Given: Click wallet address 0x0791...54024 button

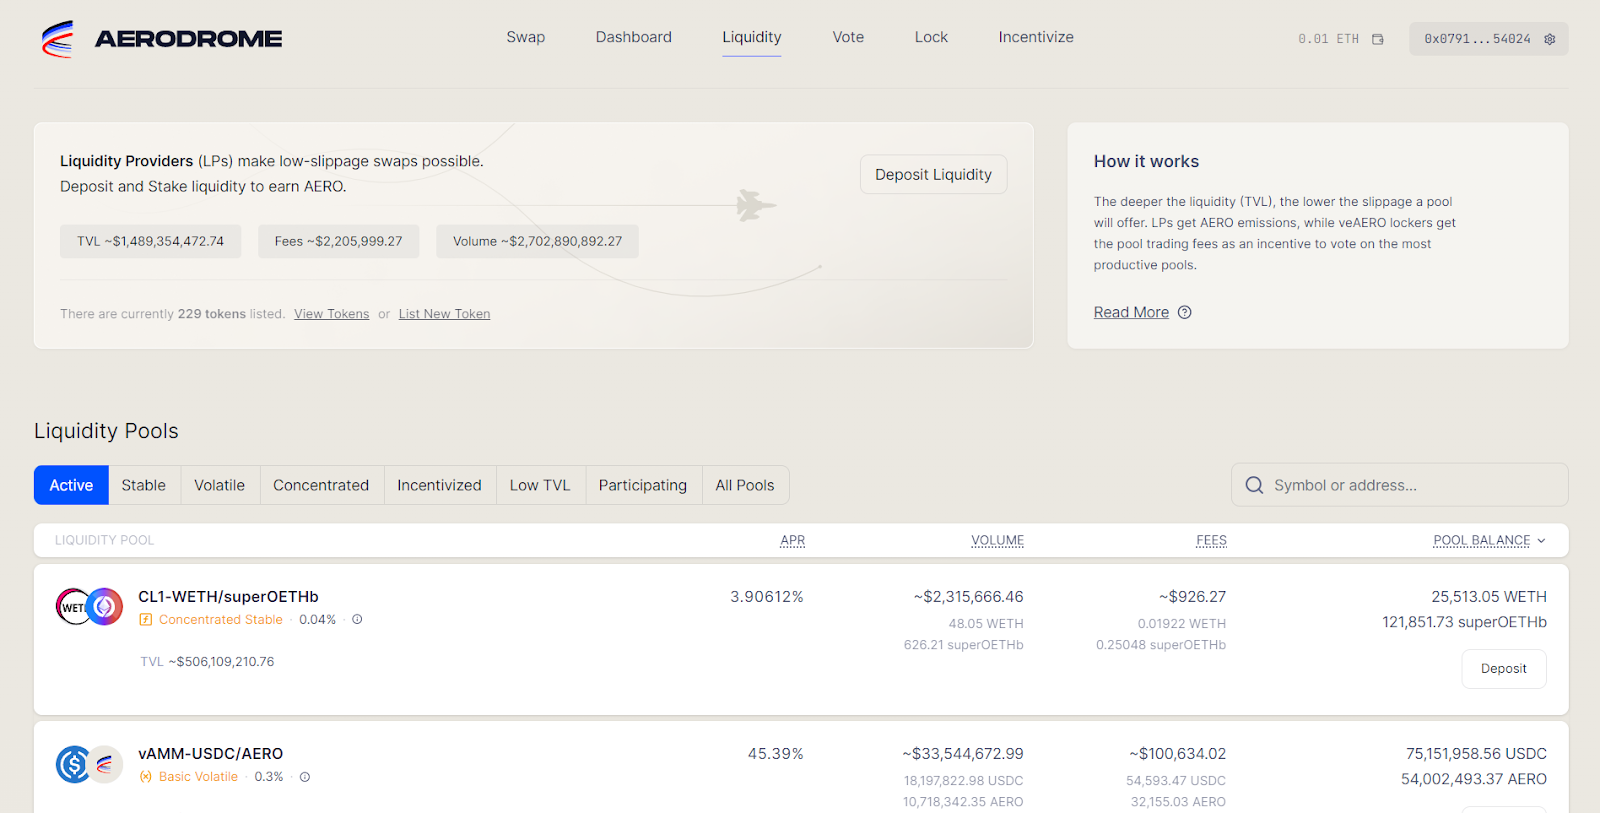Looking at the screenshot, I should coord(1488,39).
